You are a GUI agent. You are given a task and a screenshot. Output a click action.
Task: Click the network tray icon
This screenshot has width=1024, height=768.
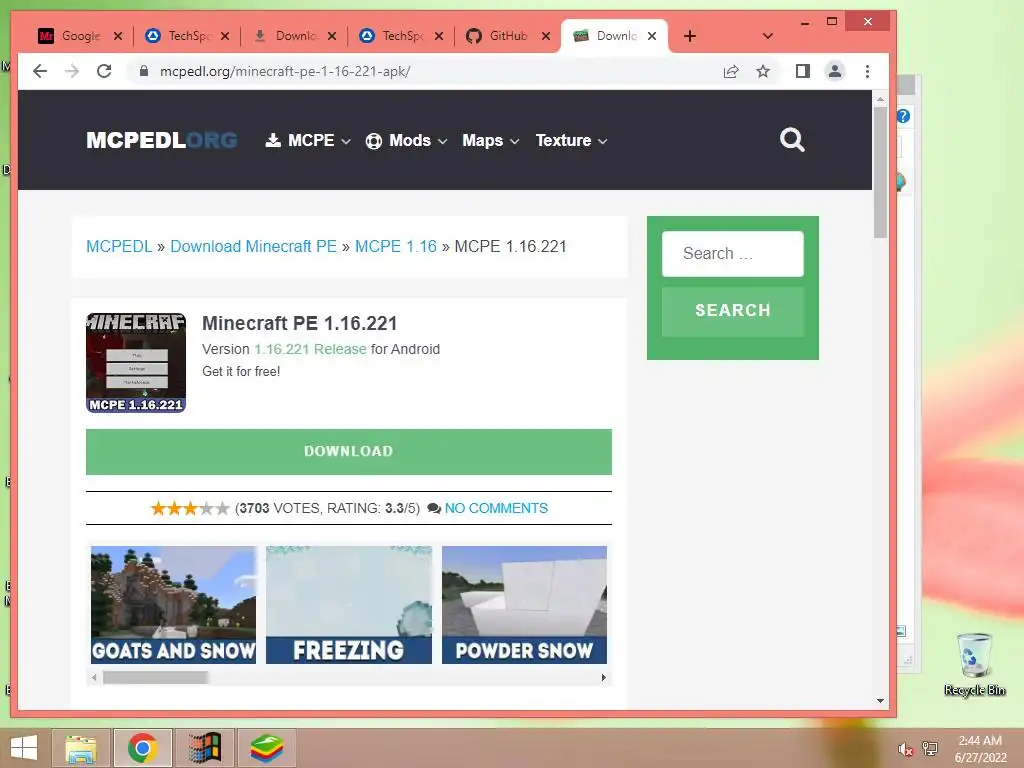click(x=930, y=749)
